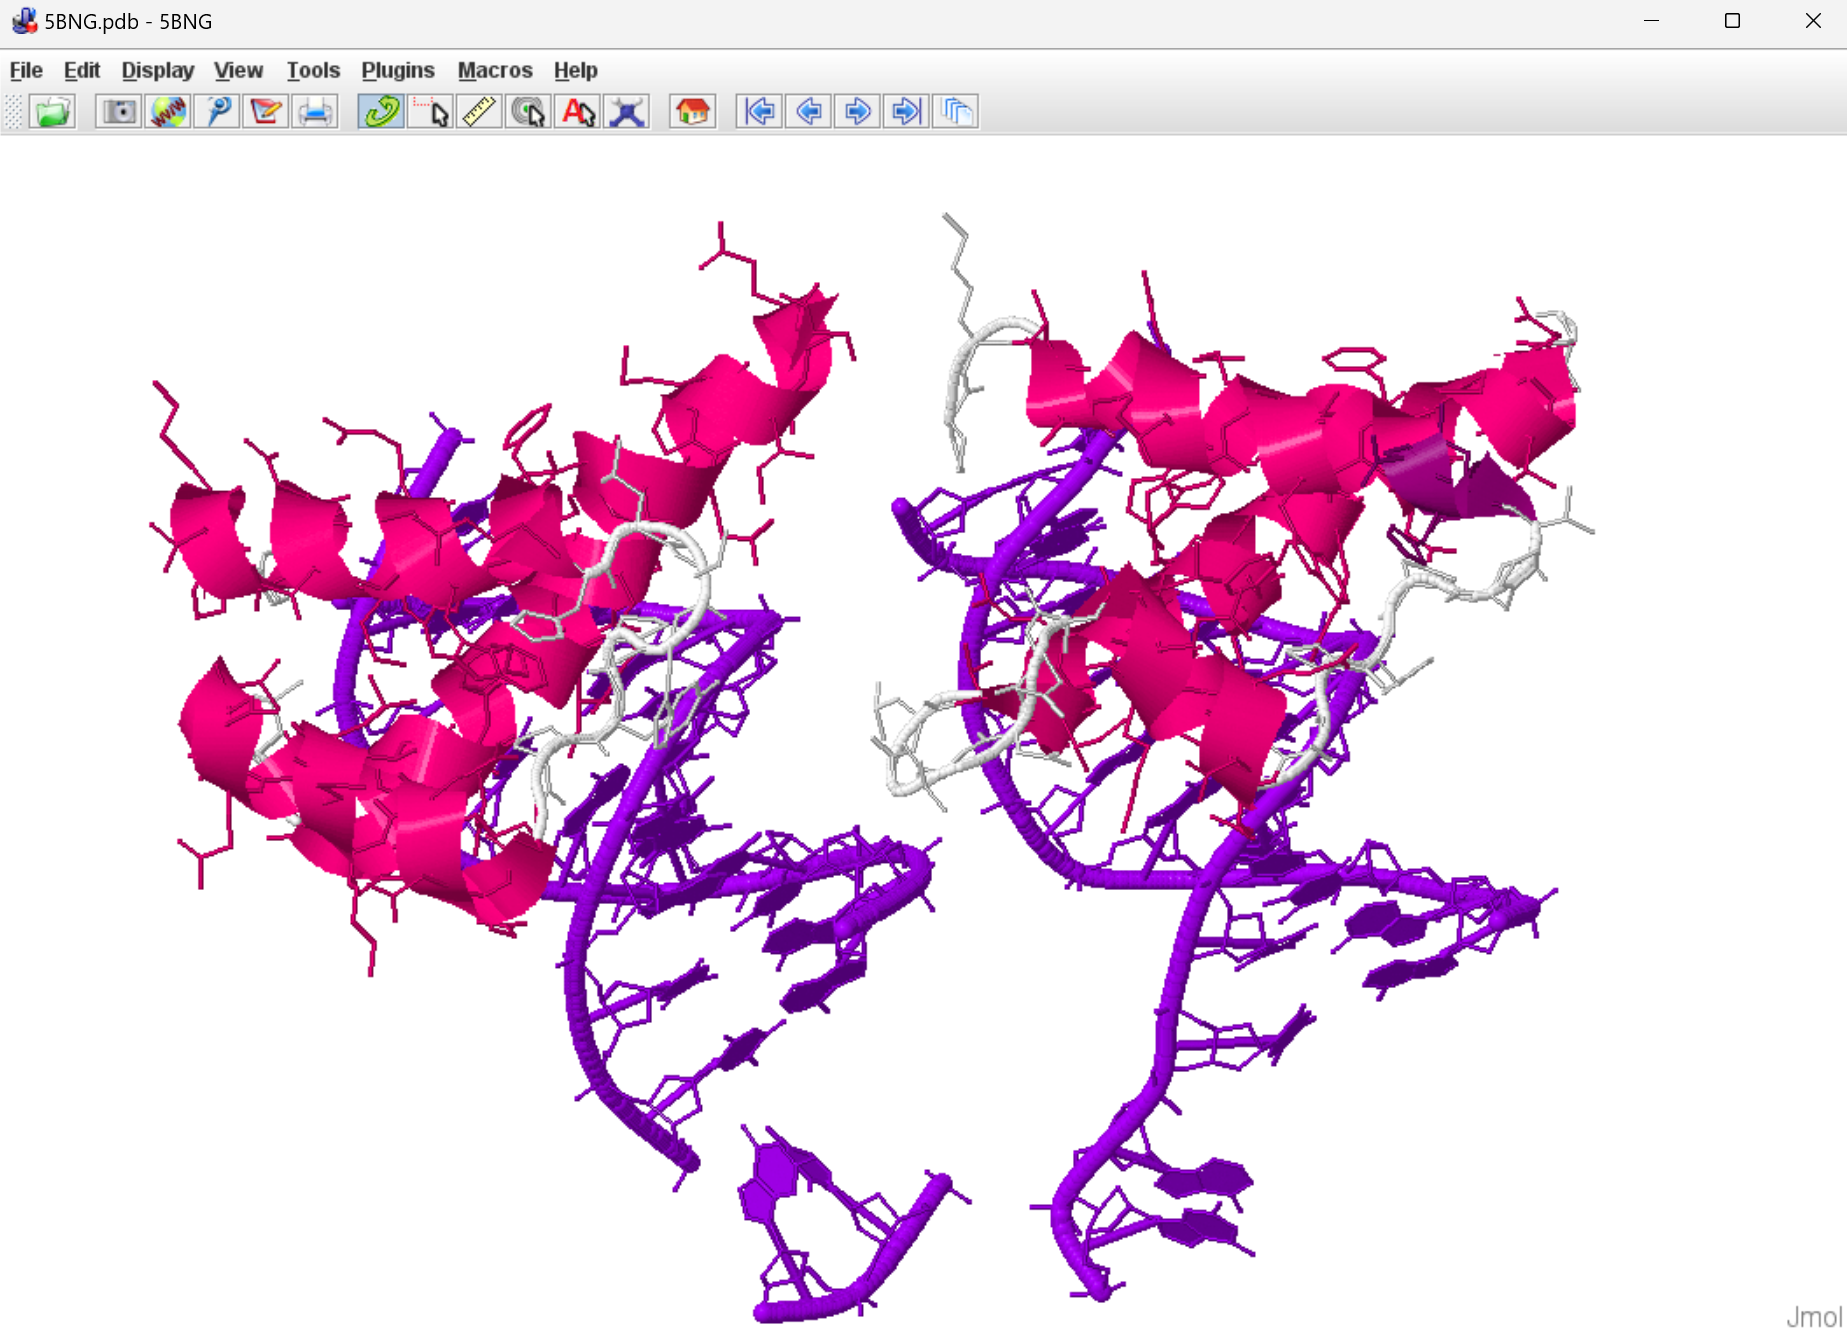Click the script editor pencil icon
This screenshot has width=1847, height=1332.
pos(266,111)
